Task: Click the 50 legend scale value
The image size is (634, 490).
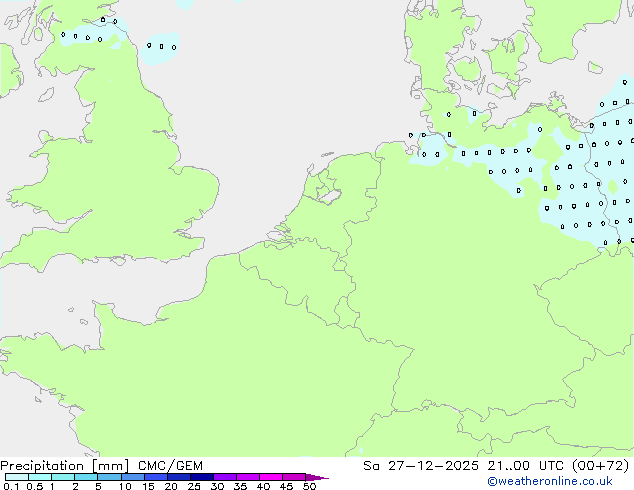Action: pyautogui.click(x=309, y=487)
